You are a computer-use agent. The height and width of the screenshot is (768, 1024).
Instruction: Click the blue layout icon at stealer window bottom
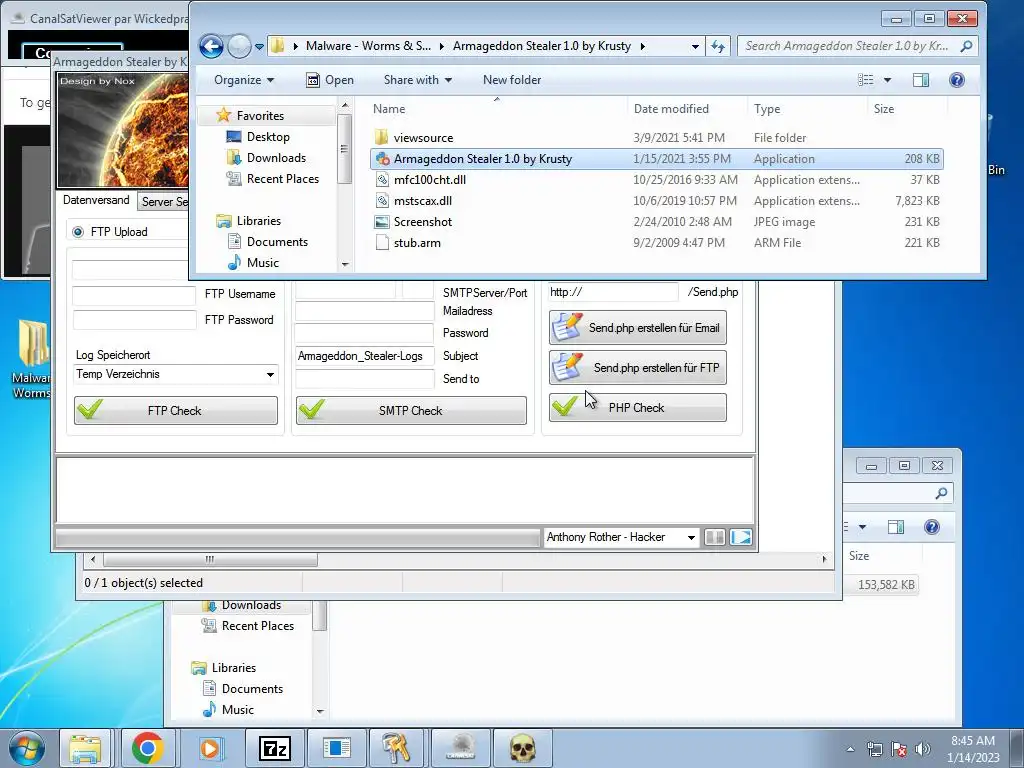[741, 537]
